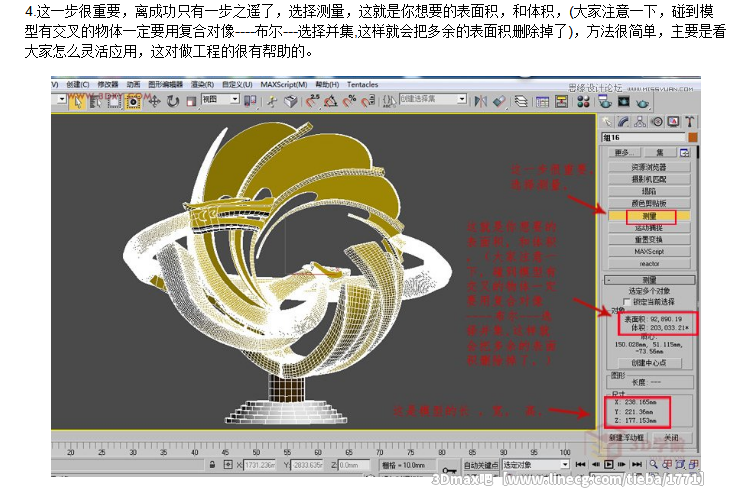
Task: Click the orange object color swatch
Action: click(690, 137)
